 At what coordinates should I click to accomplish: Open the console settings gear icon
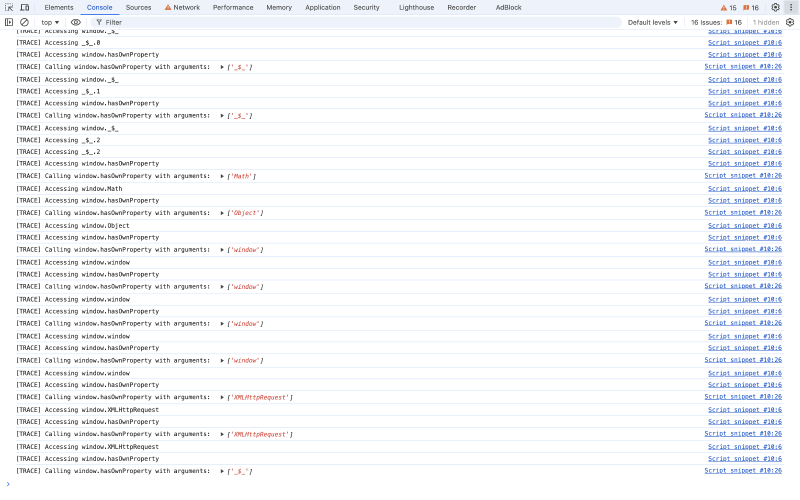coord(789,22)
